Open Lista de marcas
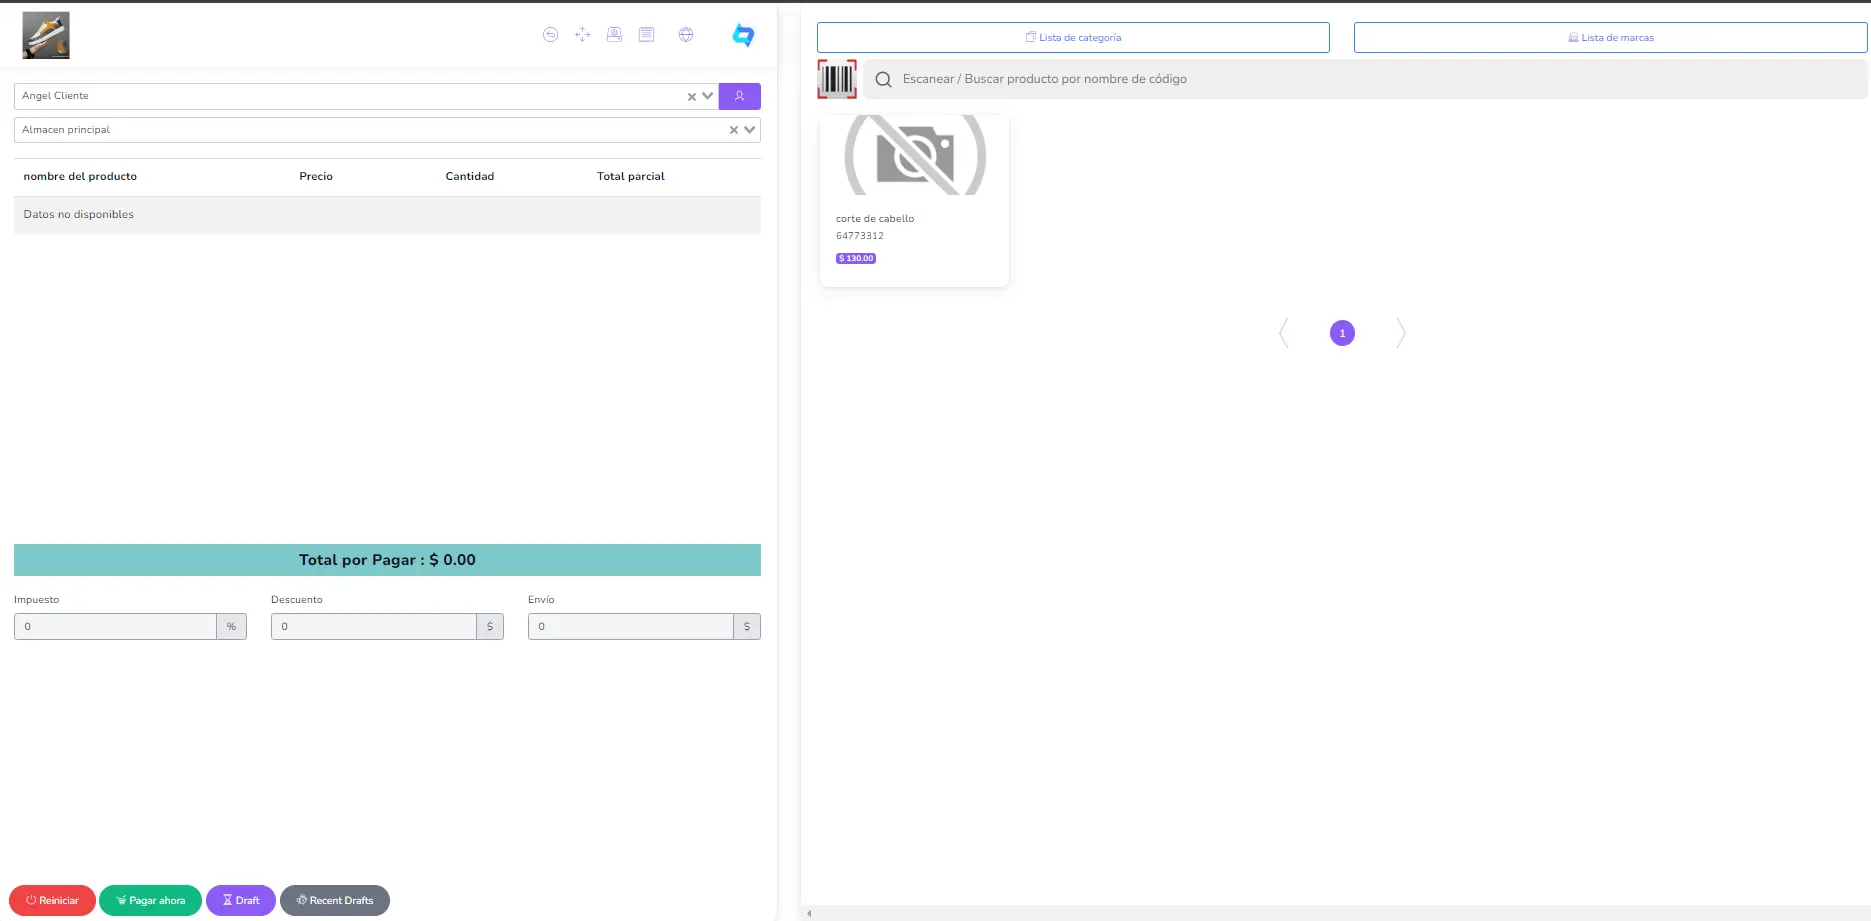1871x921 pixels. (1610, 38)
